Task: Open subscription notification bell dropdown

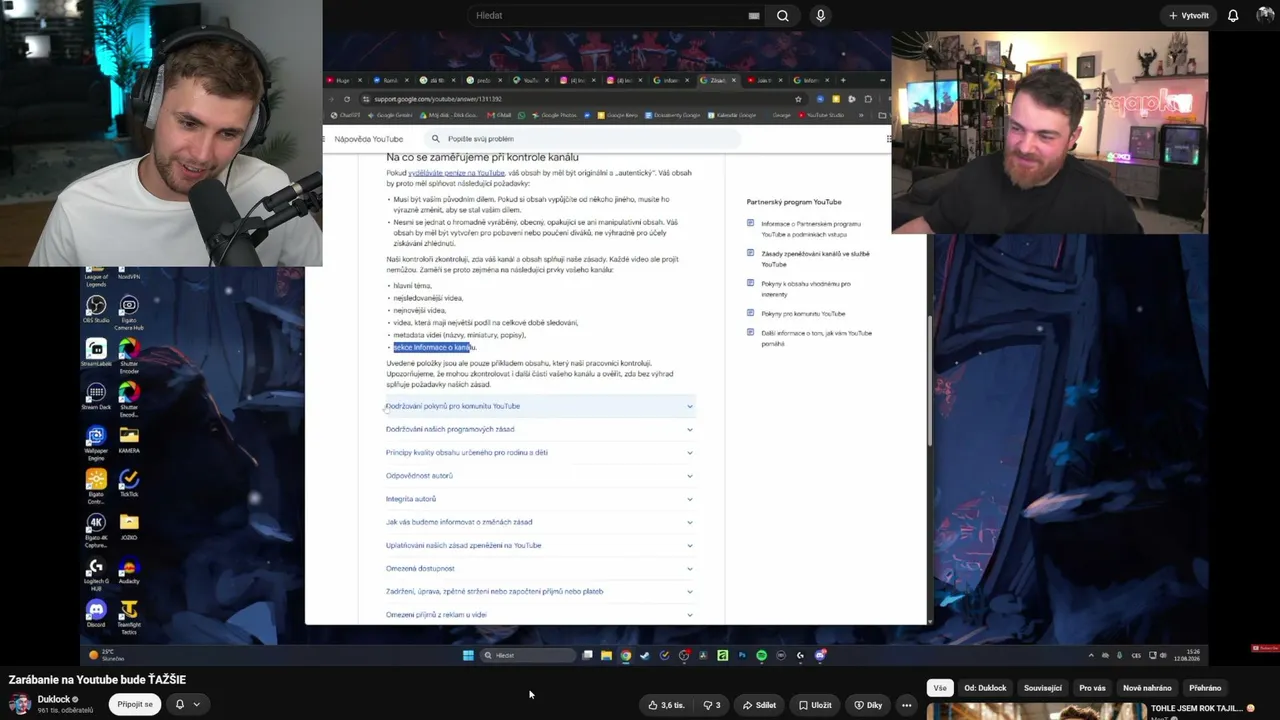Action: click(x=187, y=704)
